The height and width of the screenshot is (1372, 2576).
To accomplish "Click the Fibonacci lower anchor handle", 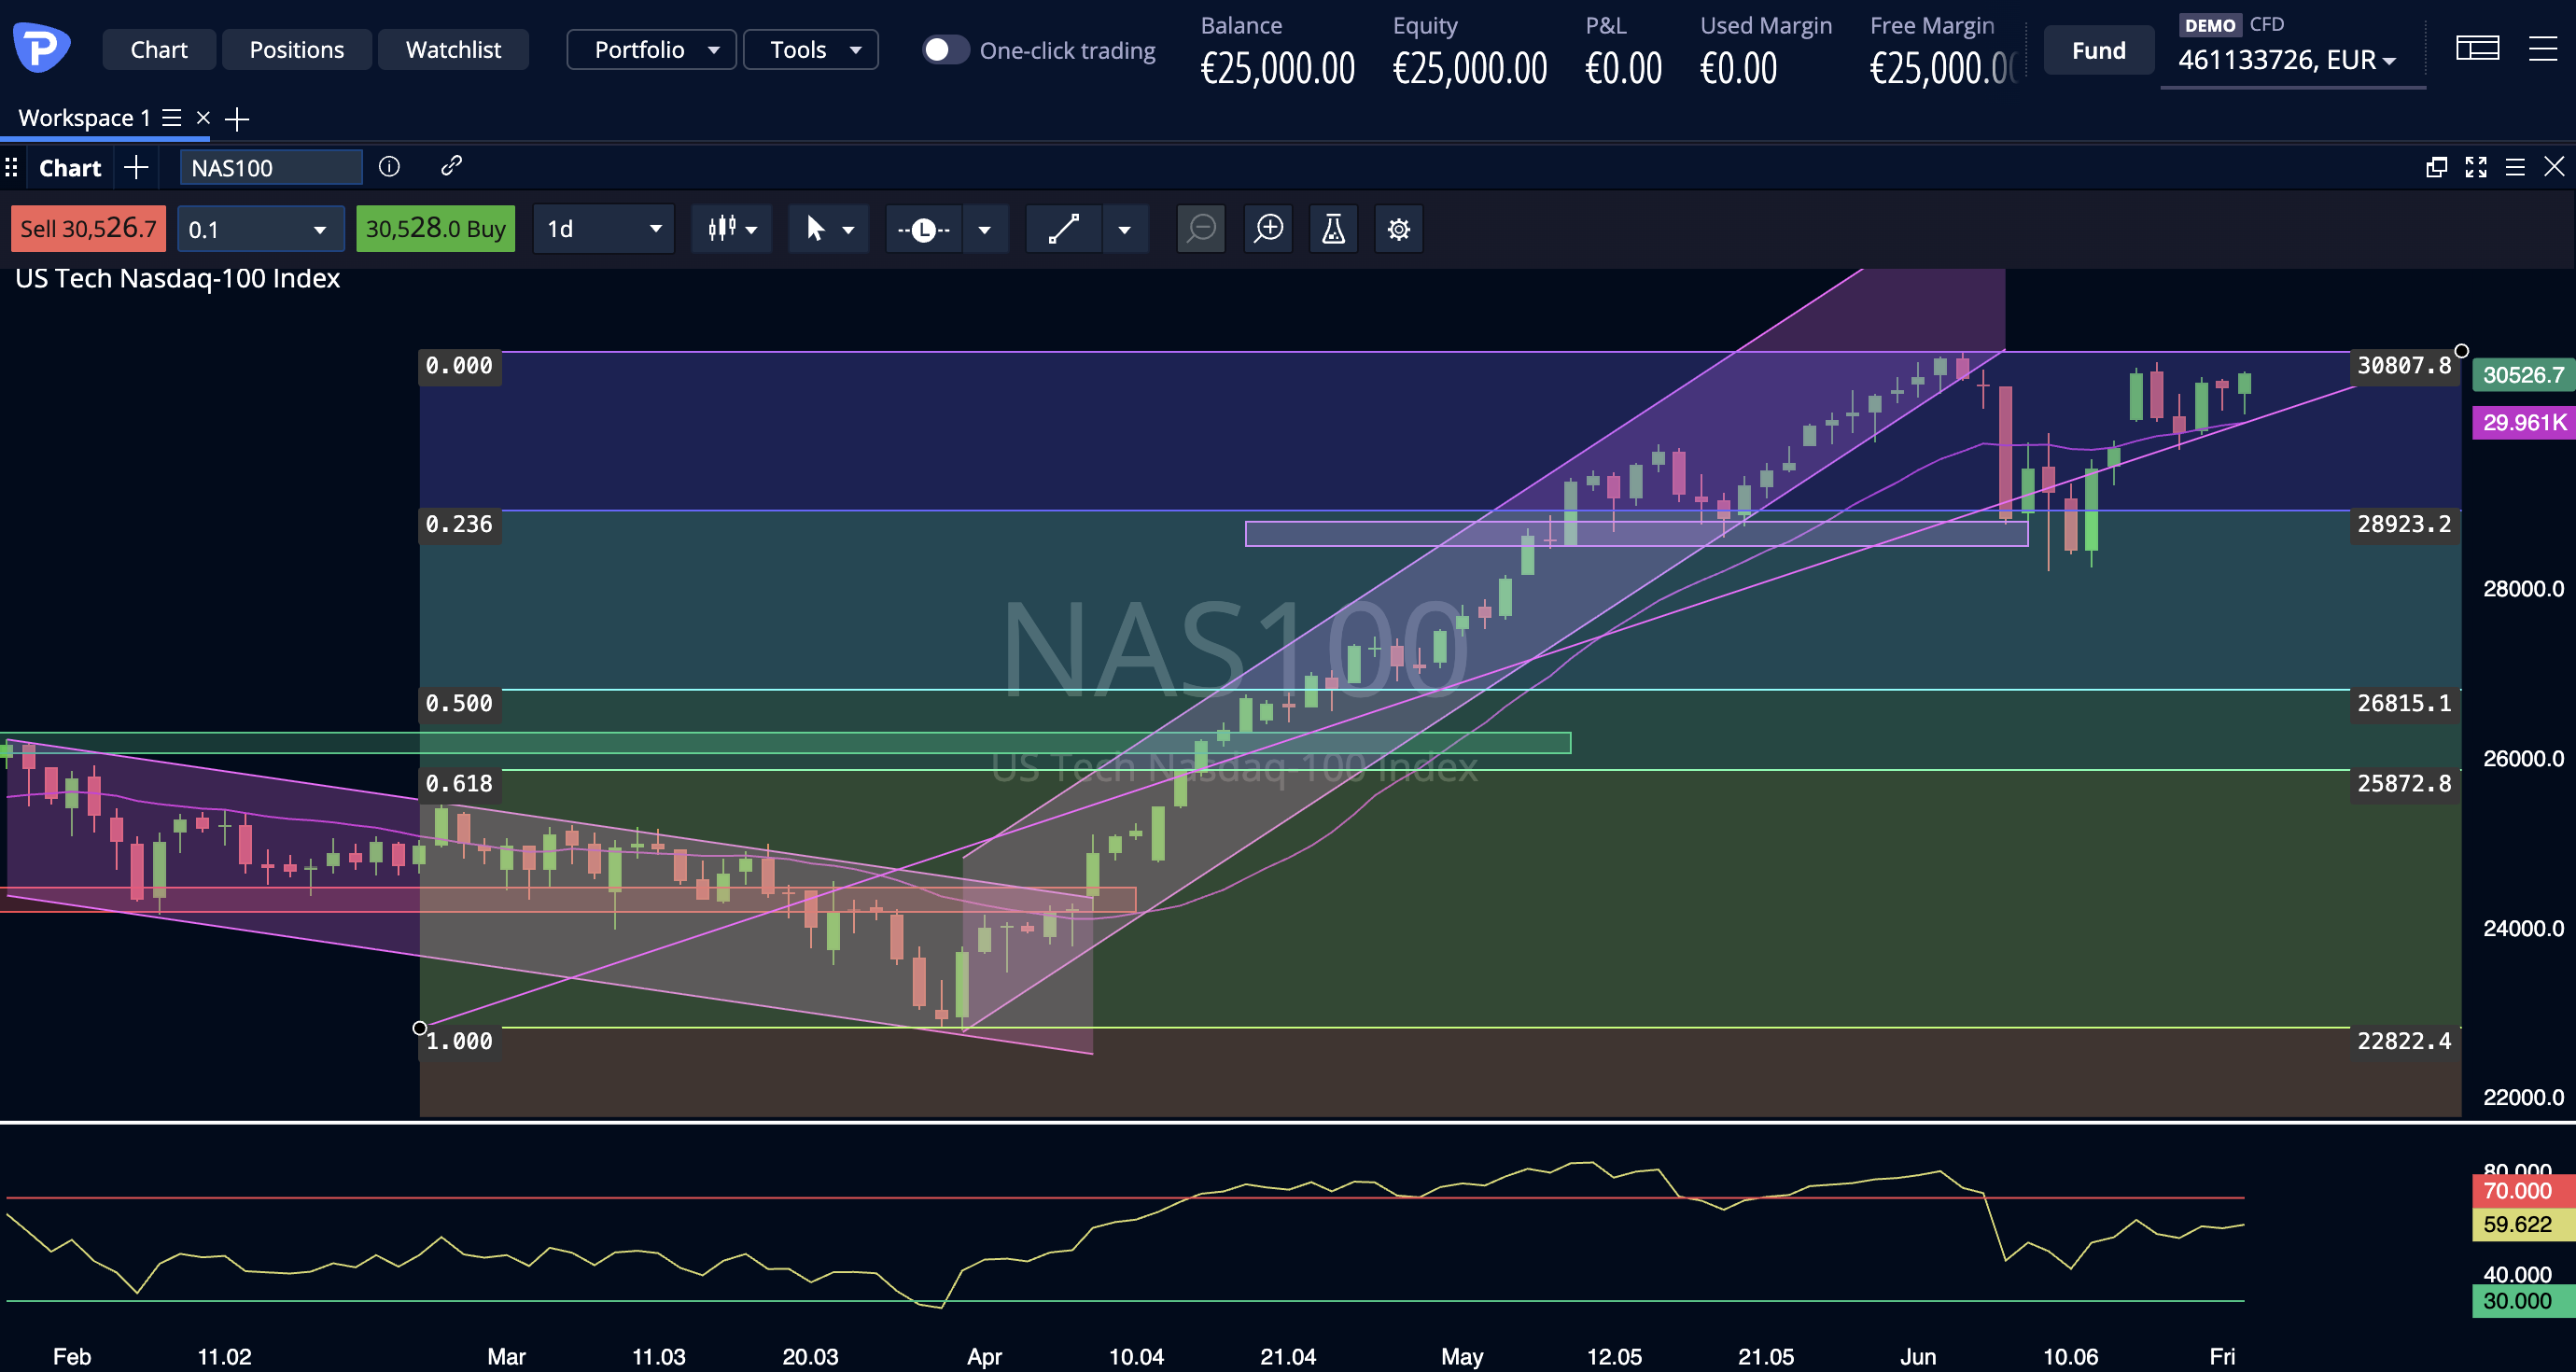I will pyautogui.click(x=420, y=1028).
